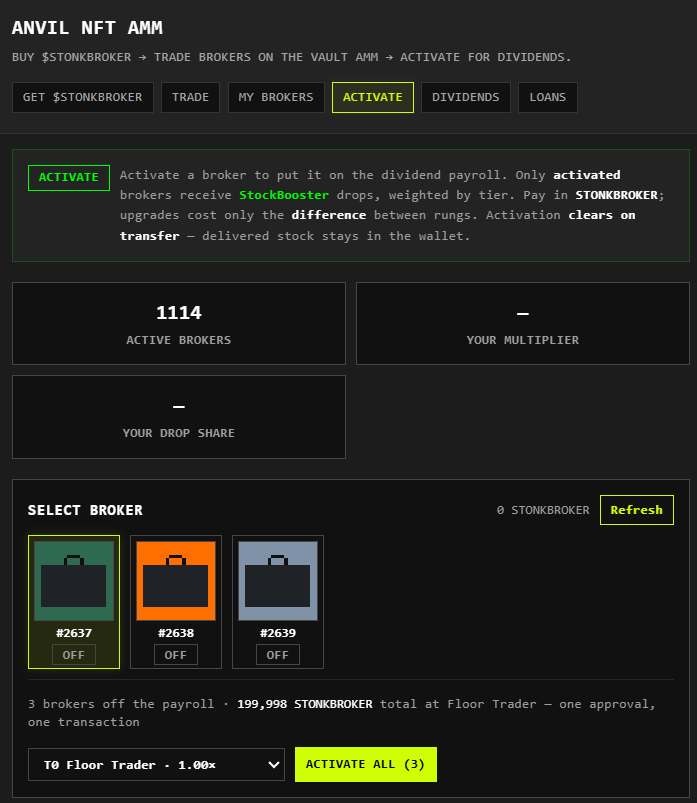Click the #2637 broker label
The height and width of the screenshot is (803, 697).
coord(74,633)
